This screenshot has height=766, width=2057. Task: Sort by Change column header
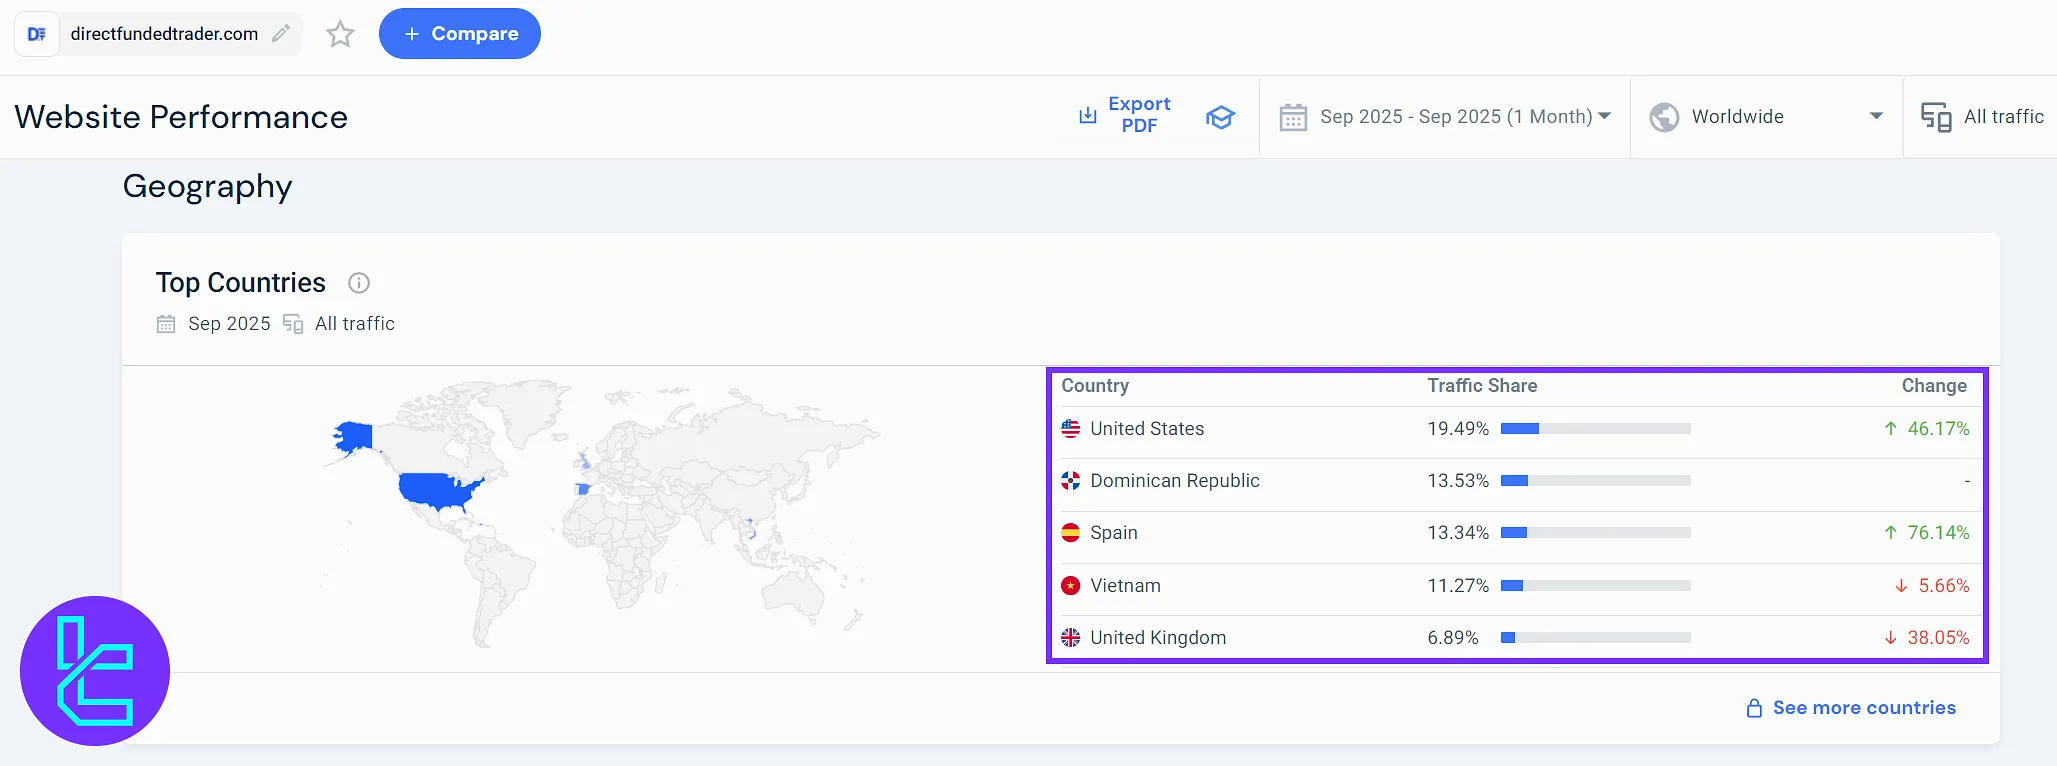[x=1933, y=386]
